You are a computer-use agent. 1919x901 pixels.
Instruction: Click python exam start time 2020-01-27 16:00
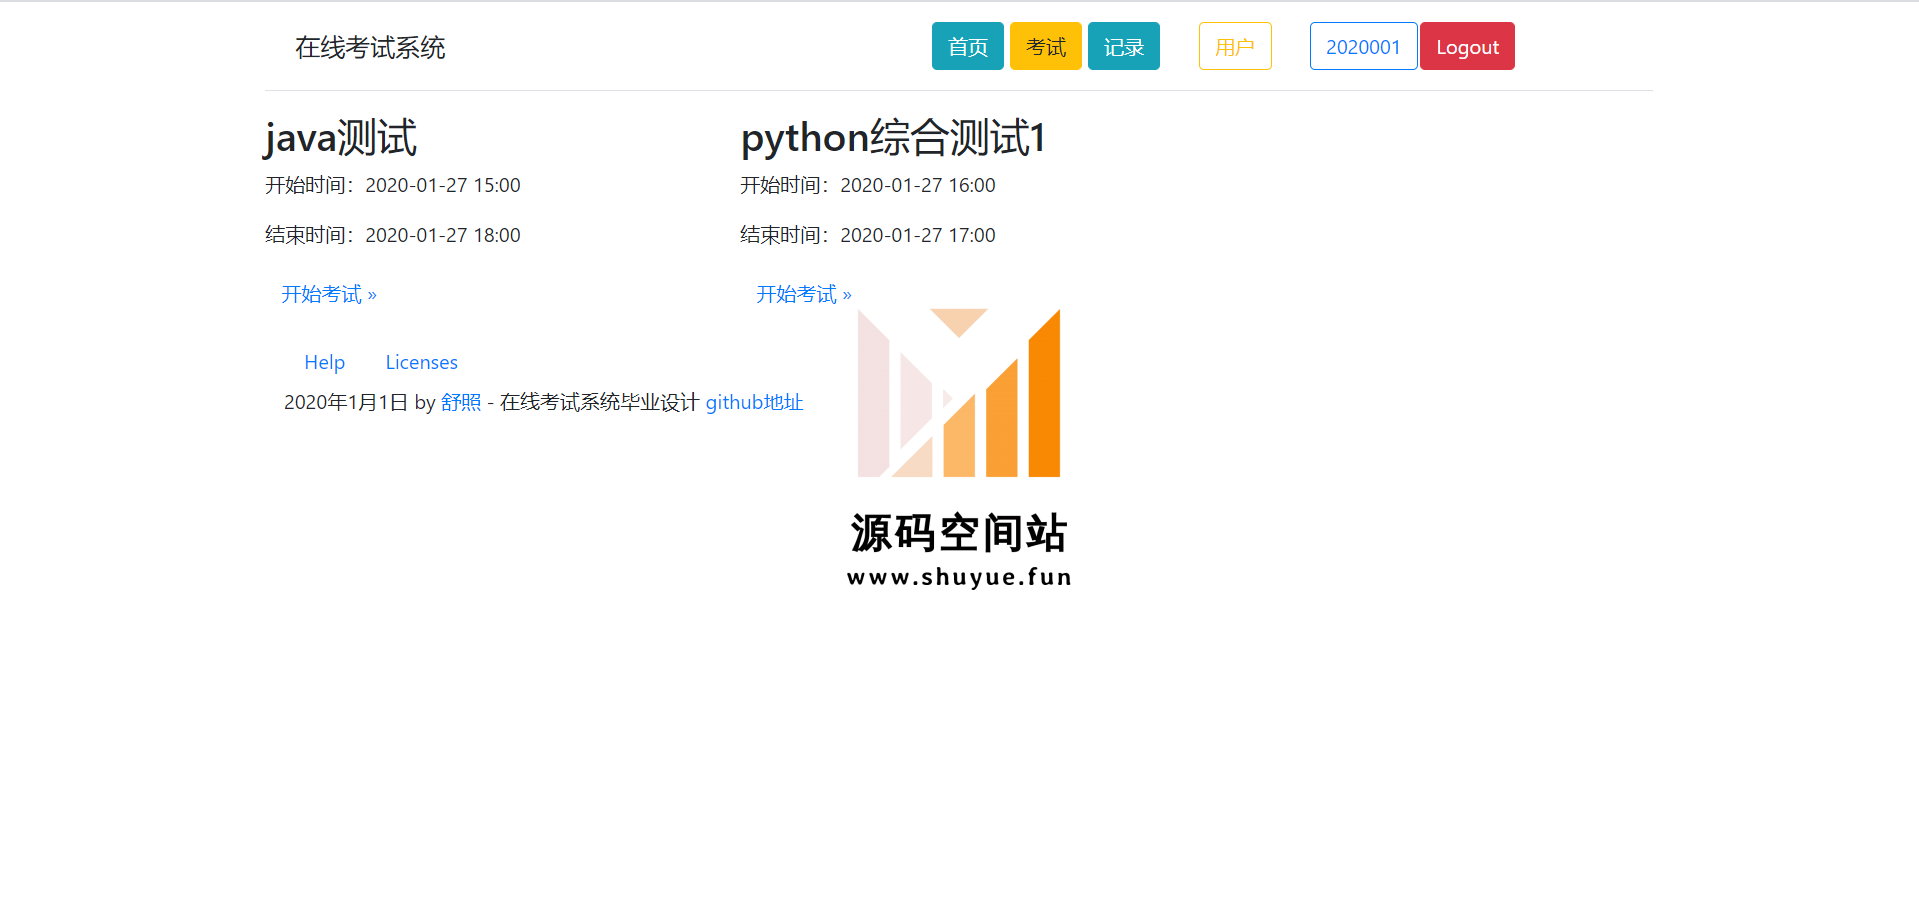pyautogui.click(x=918, y=185)
